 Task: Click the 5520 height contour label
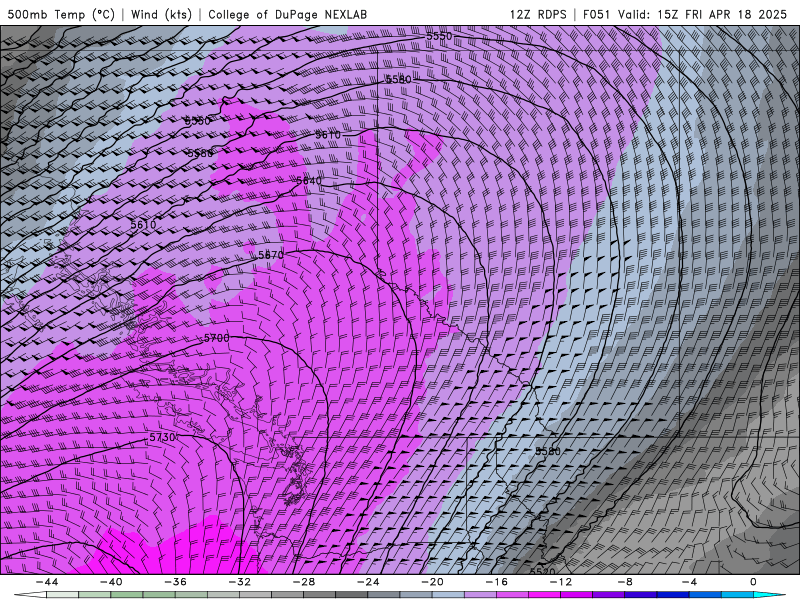[x=542, y=571]
